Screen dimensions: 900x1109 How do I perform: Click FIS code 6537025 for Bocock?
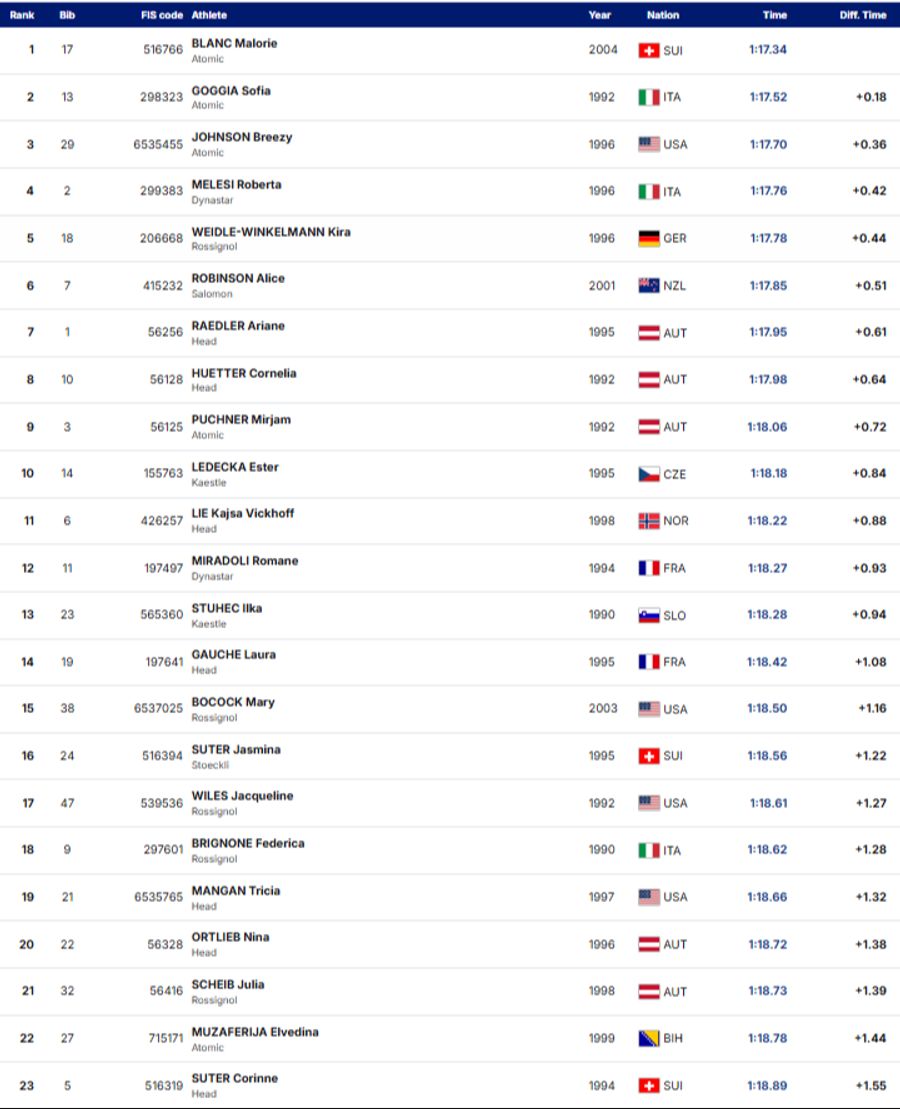pyautogui.click(x=158, y=709)
